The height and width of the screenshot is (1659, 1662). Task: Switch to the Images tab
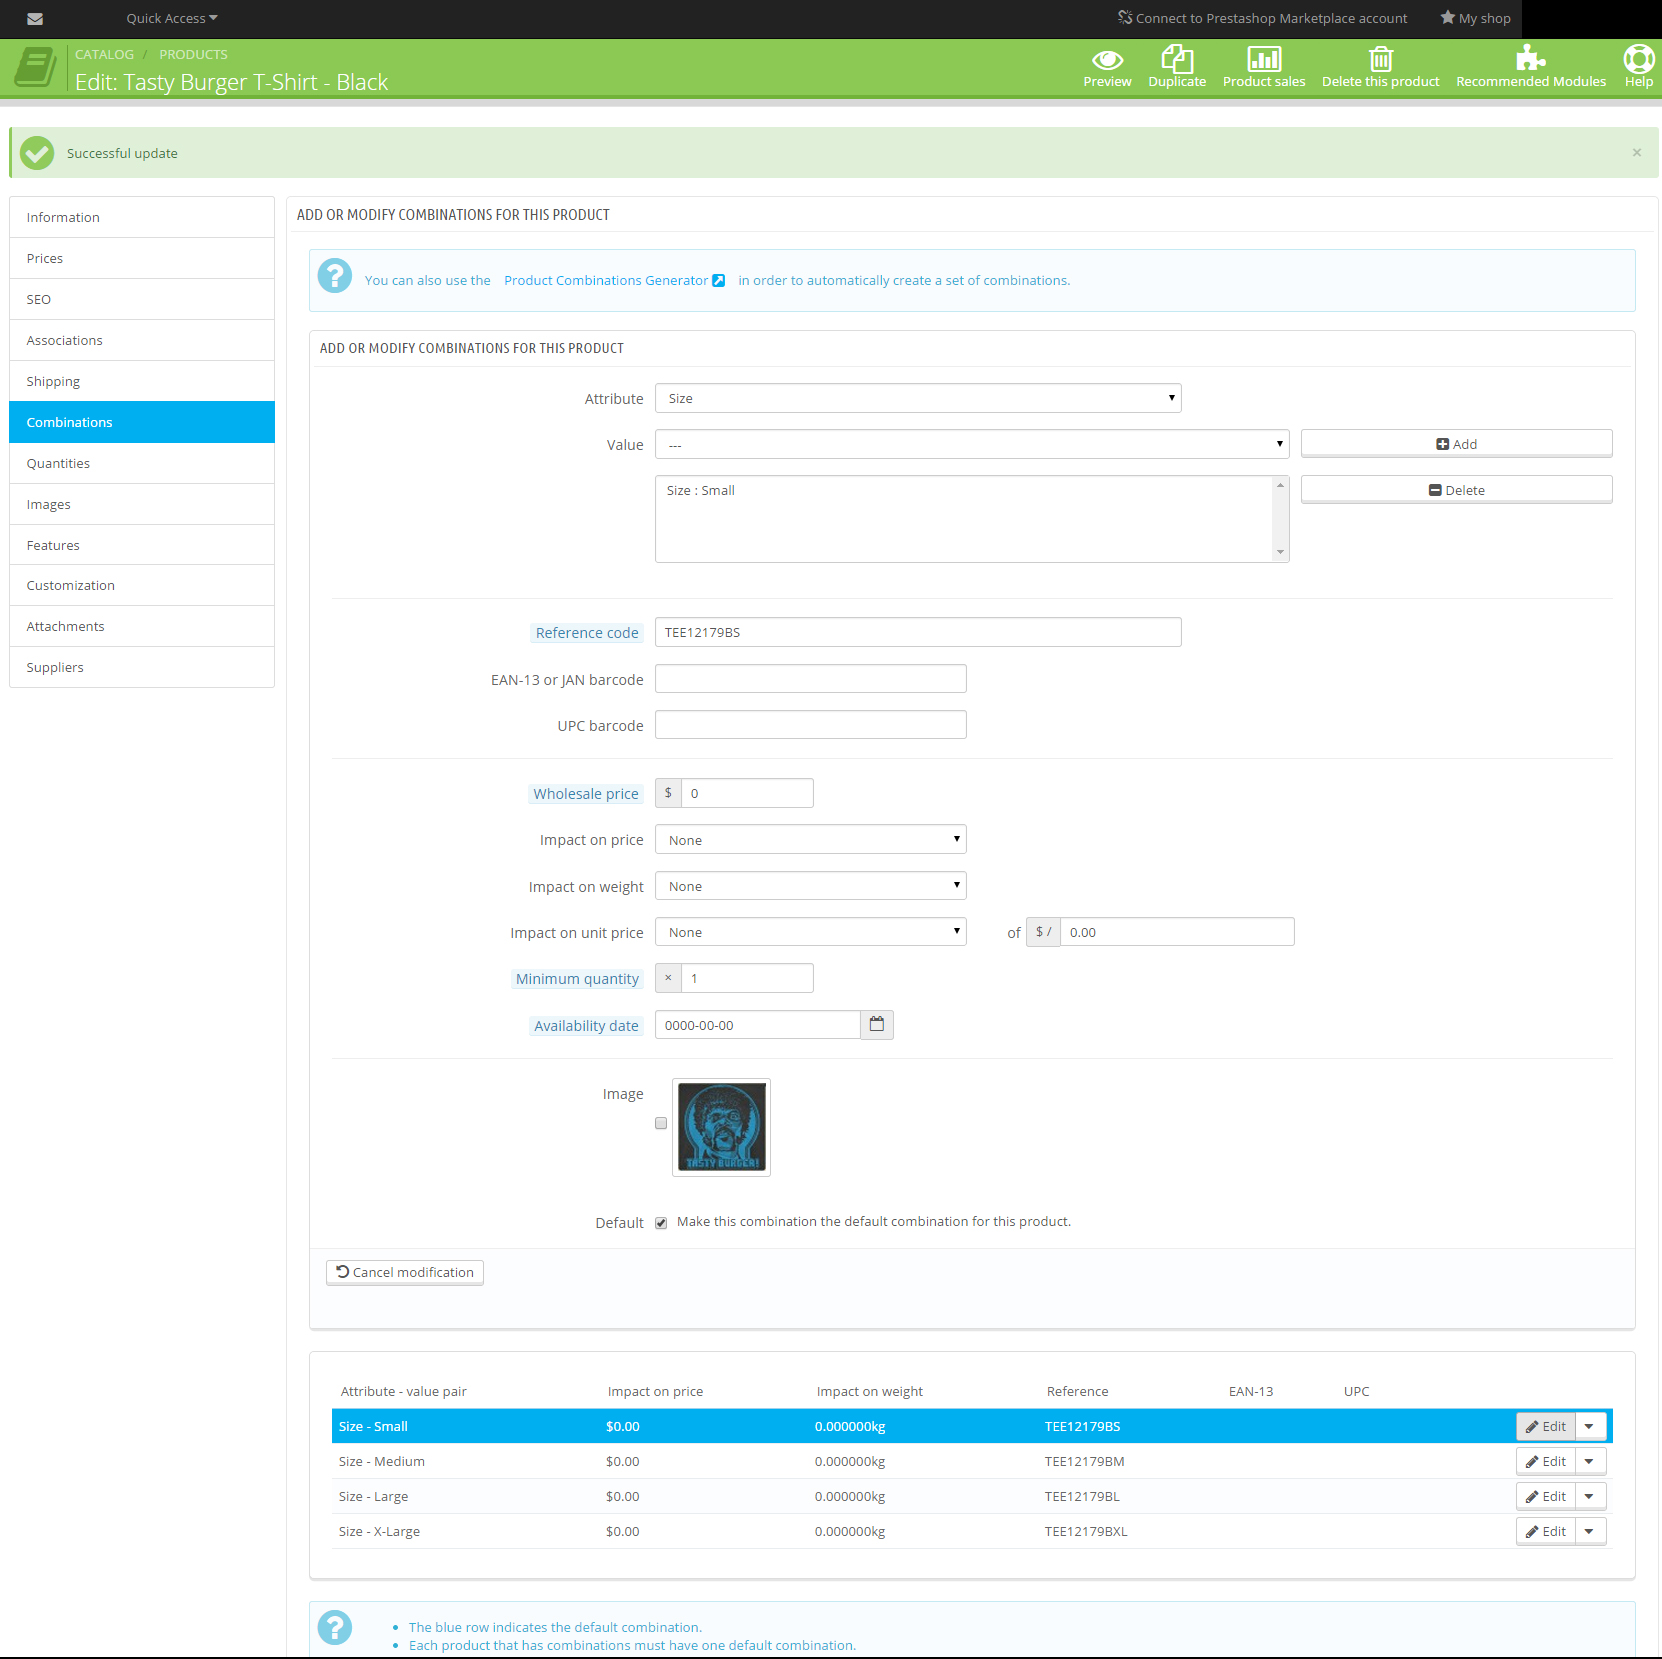click(x=48, y=505)
